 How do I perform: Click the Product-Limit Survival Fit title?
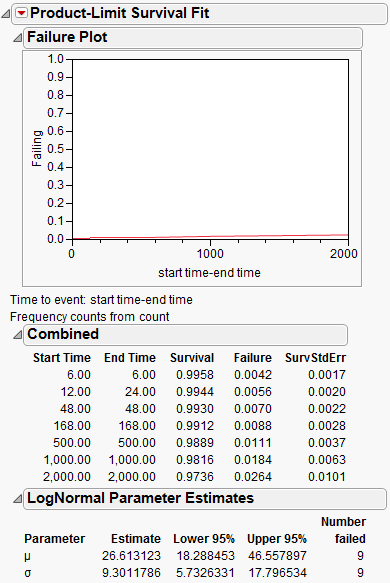click(x=120, y=13)
